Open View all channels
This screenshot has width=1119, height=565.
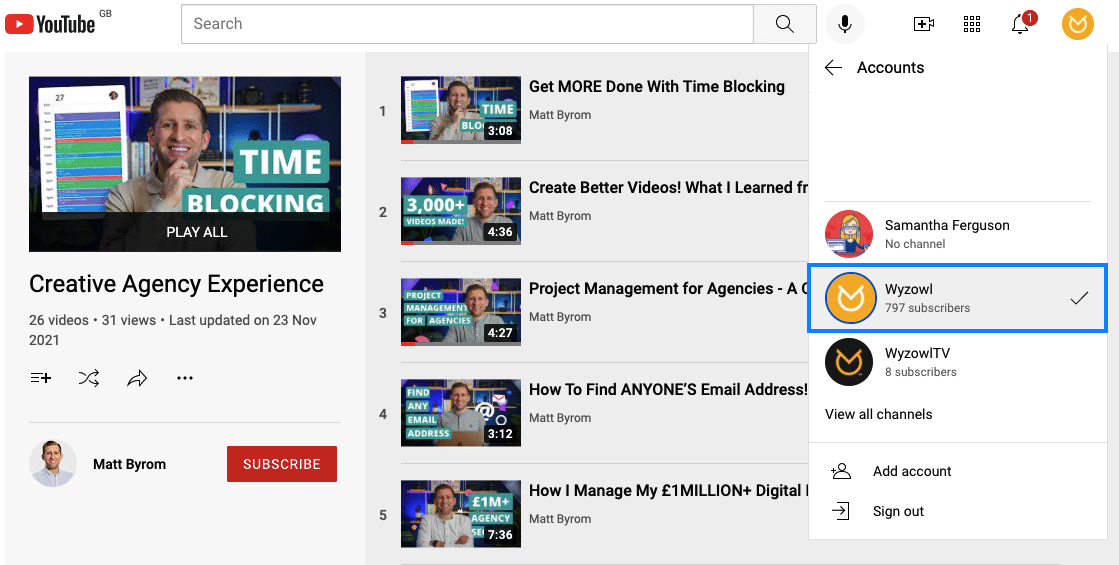coord(879,414)
